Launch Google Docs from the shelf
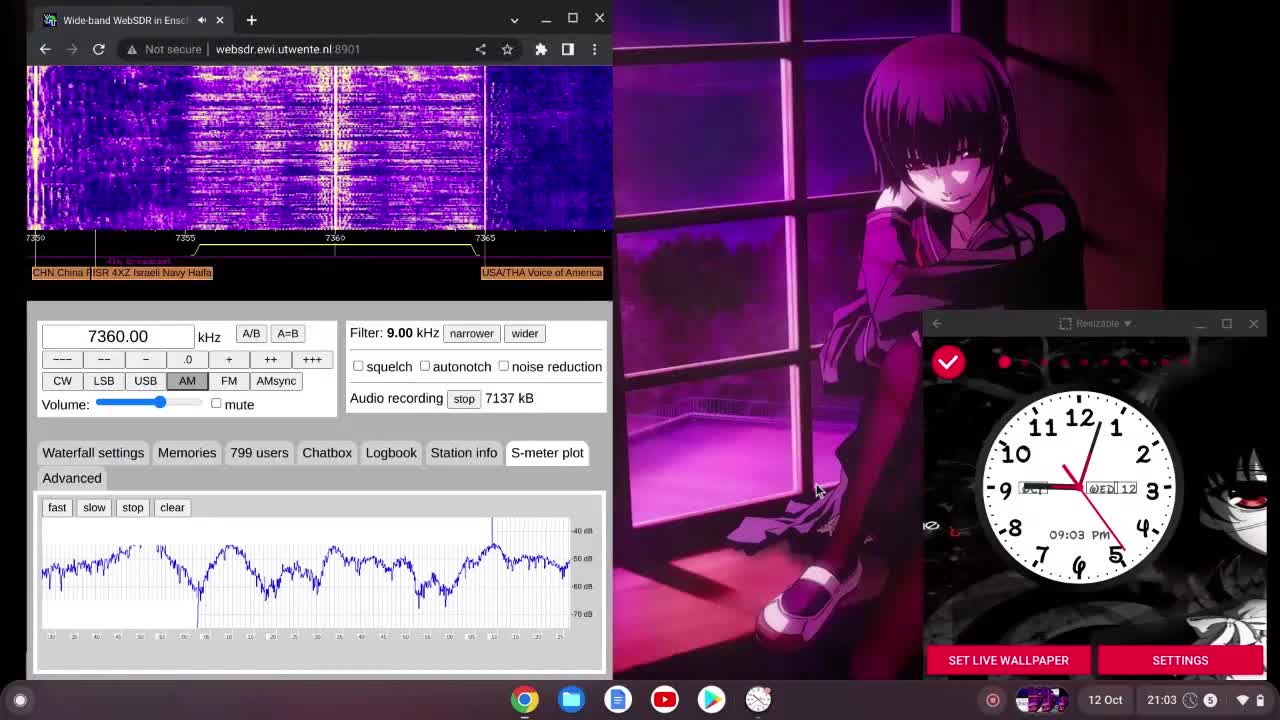 click(618, 700)
